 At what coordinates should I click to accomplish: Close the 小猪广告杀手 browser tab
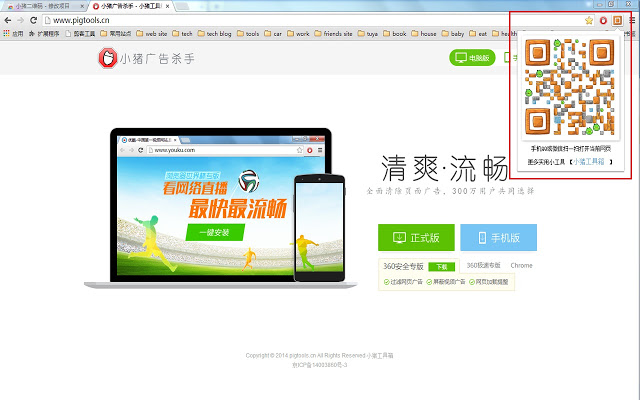[x=167, y=6]
